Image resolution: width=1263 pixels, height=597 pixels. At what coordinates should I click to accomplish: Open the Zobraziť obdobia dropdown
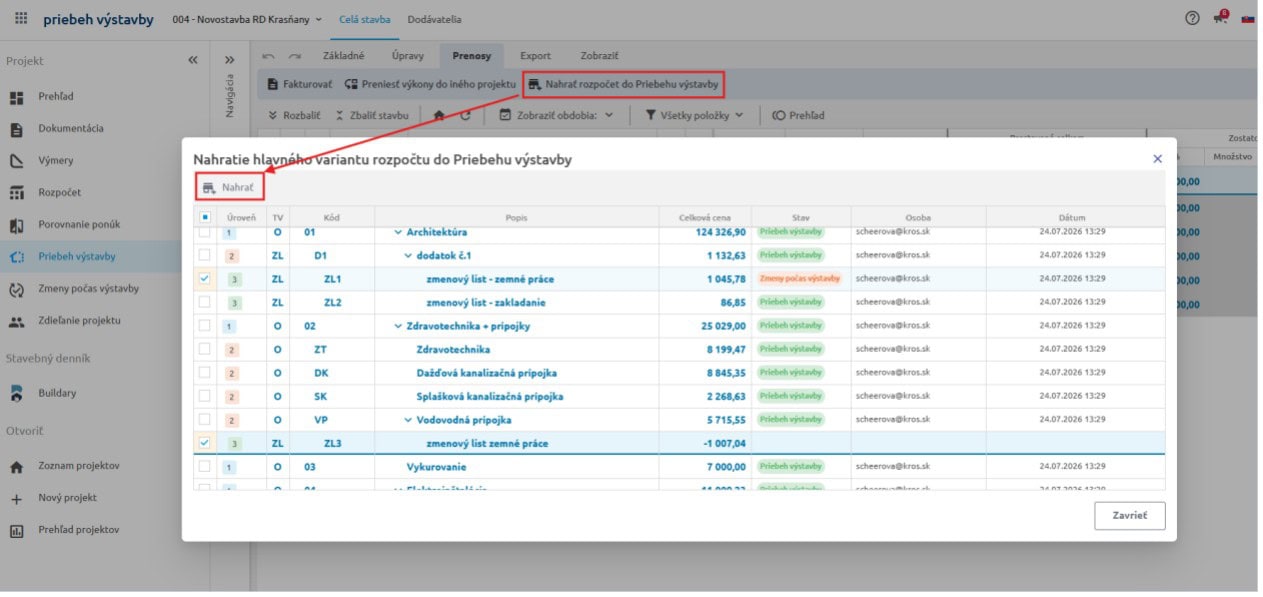click(556, 115)
